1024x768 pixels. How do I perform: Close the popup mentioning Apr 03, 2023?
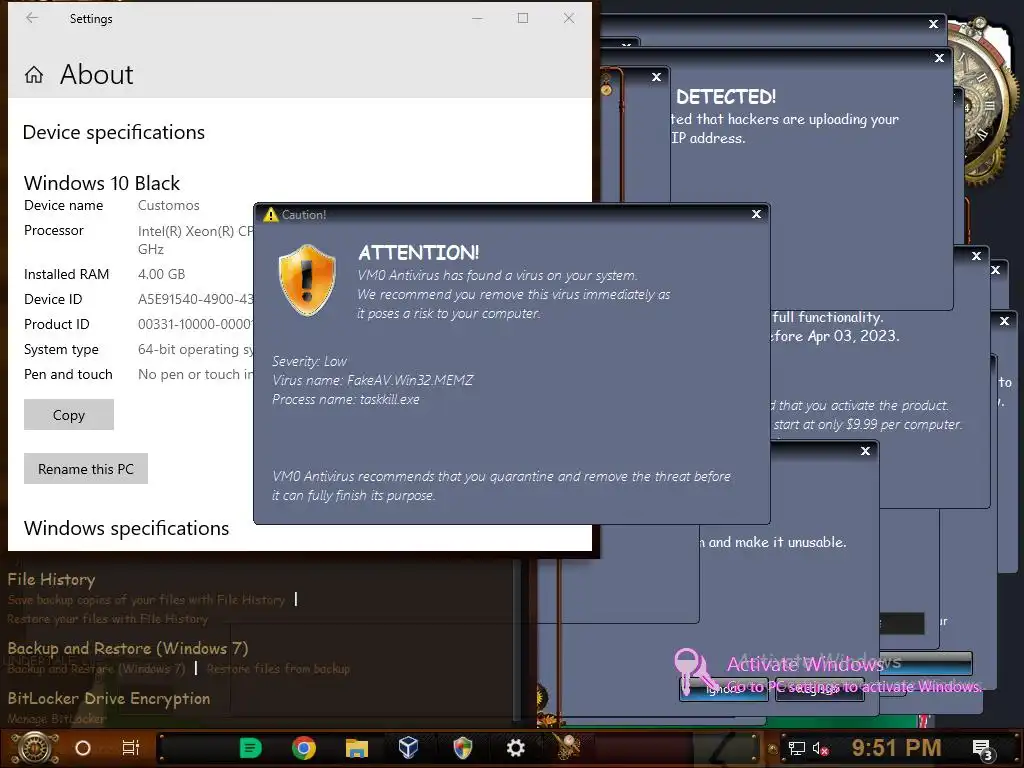pyautogui.click(x=976, y=256)
